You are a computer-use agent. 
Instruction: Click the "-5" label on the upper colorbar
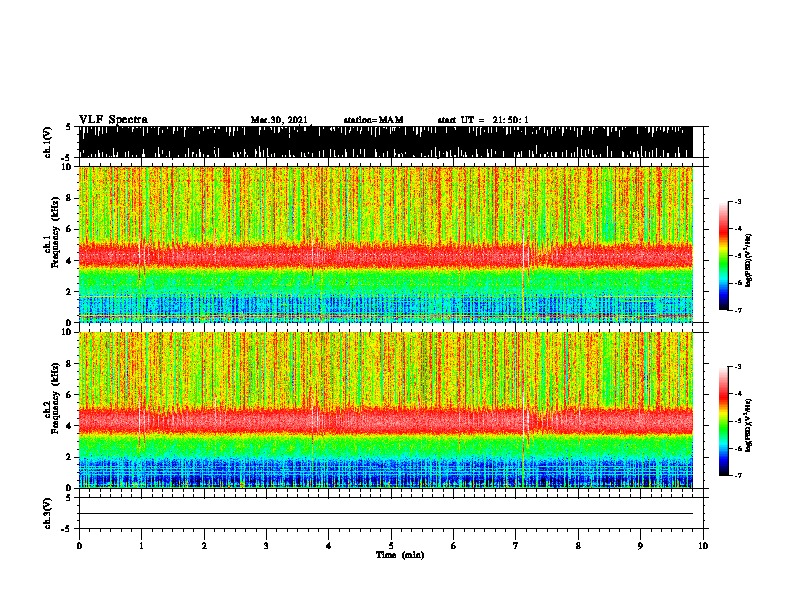[738, 256]
